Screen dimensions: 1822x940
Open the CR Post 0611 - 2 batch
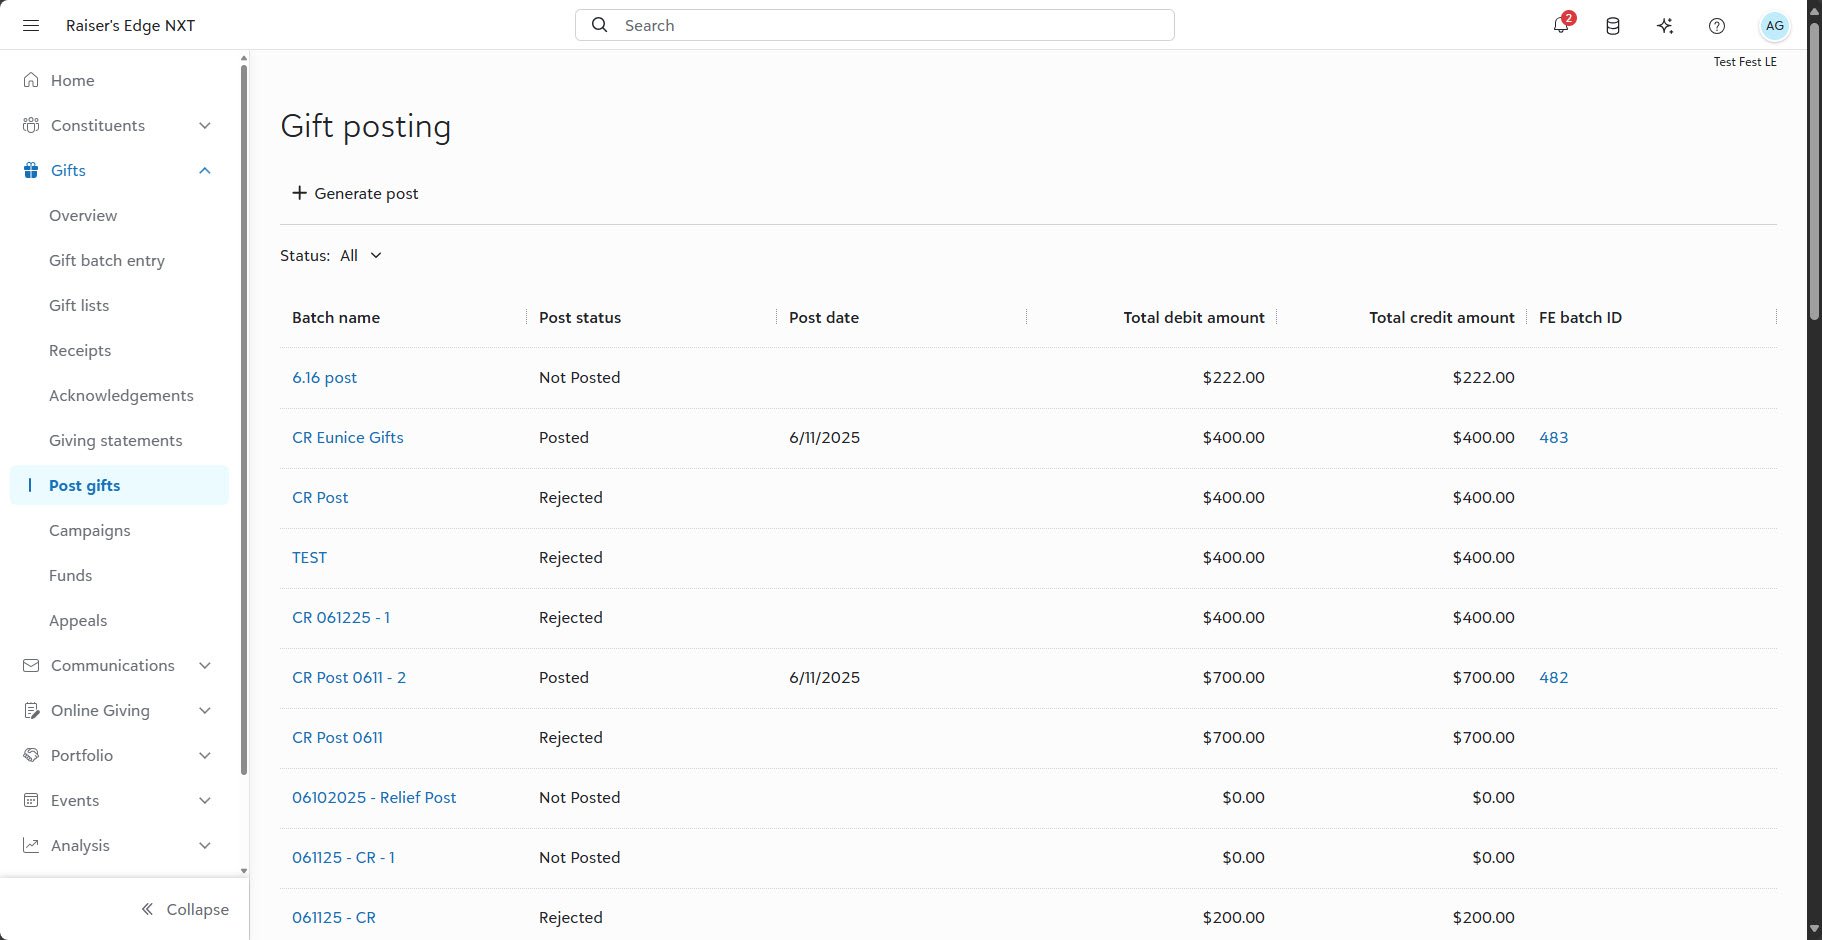[x=349, y=677]
